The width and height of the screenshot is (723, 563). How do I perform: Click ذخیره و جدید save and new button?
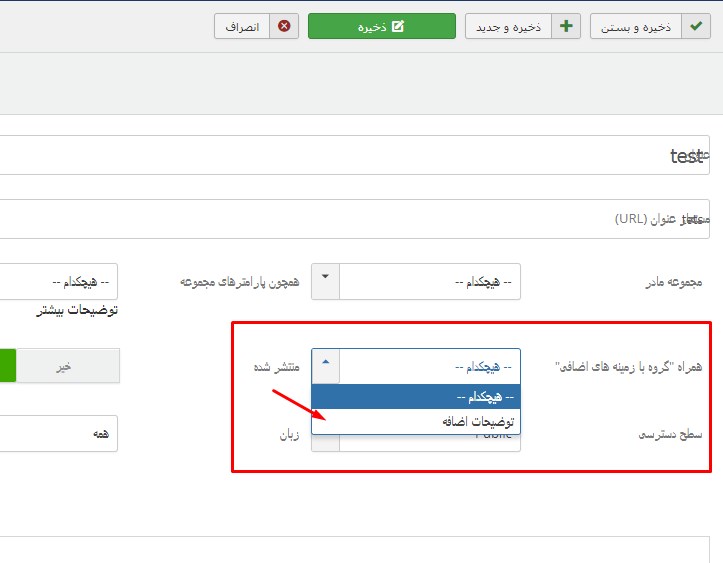pyautogui.click(x=522, y=26)
